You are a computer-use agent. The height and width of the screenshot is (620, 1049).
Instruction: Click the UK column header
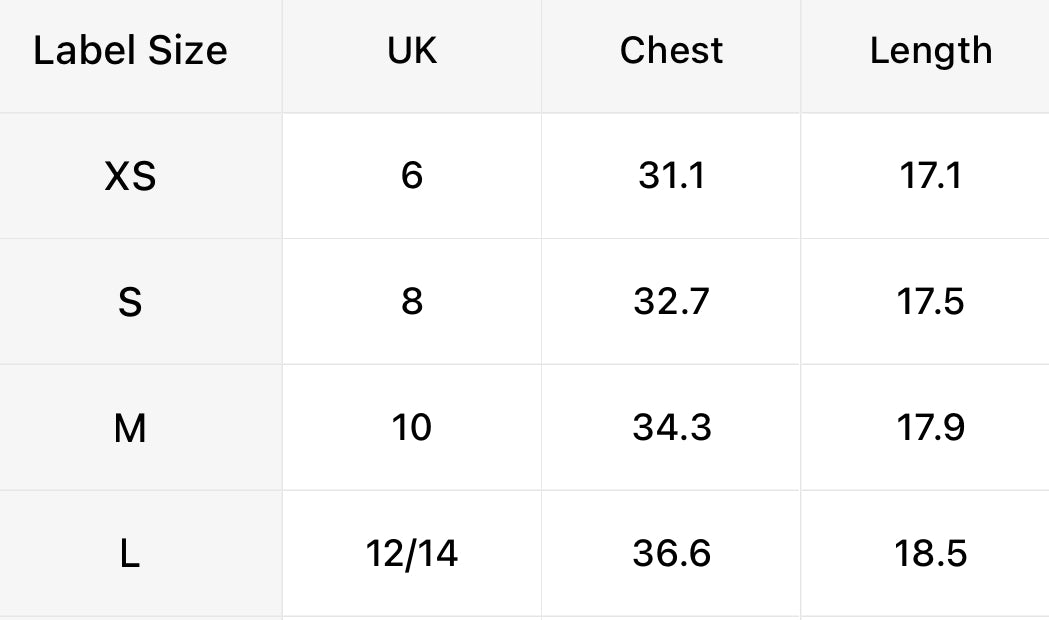pos(412,51)
